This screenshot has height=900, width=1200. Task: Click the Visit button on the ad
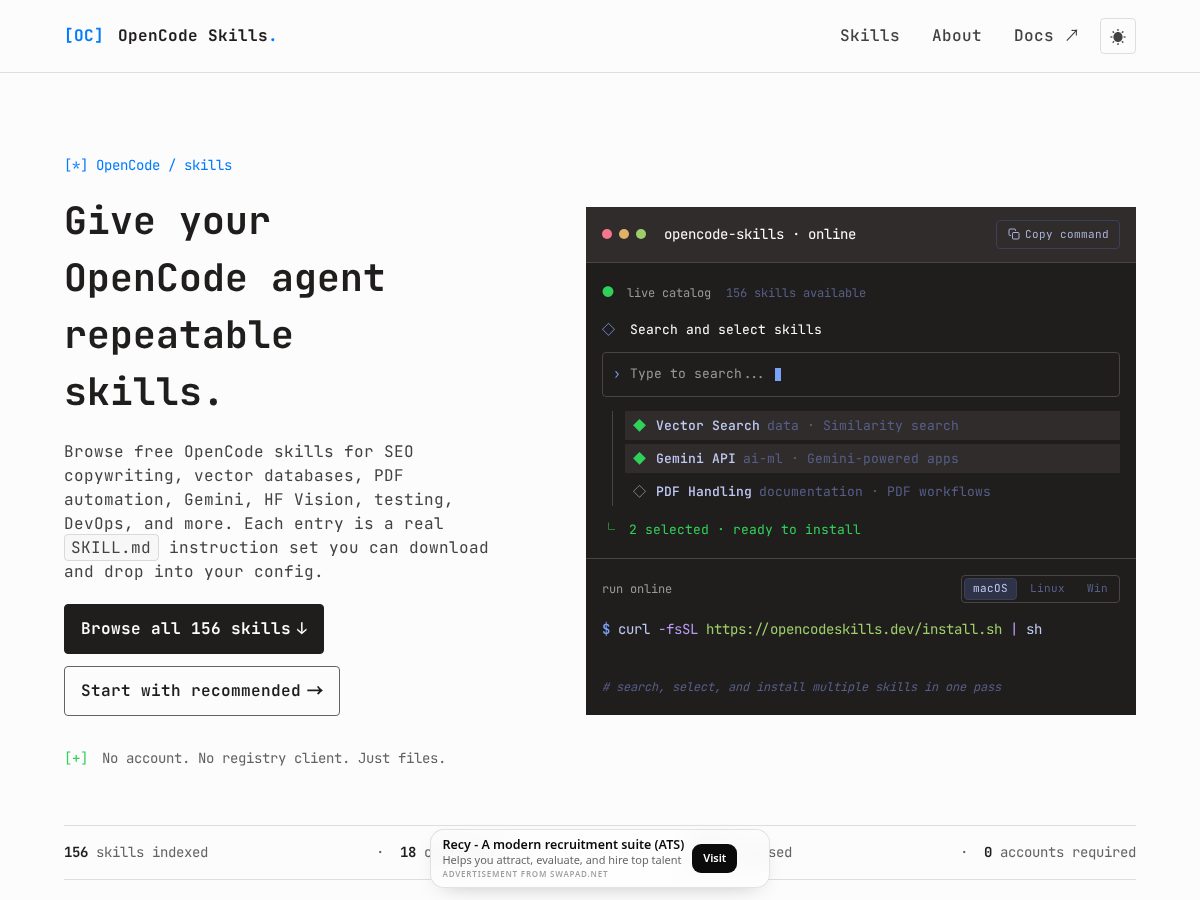tap(714, 858)
